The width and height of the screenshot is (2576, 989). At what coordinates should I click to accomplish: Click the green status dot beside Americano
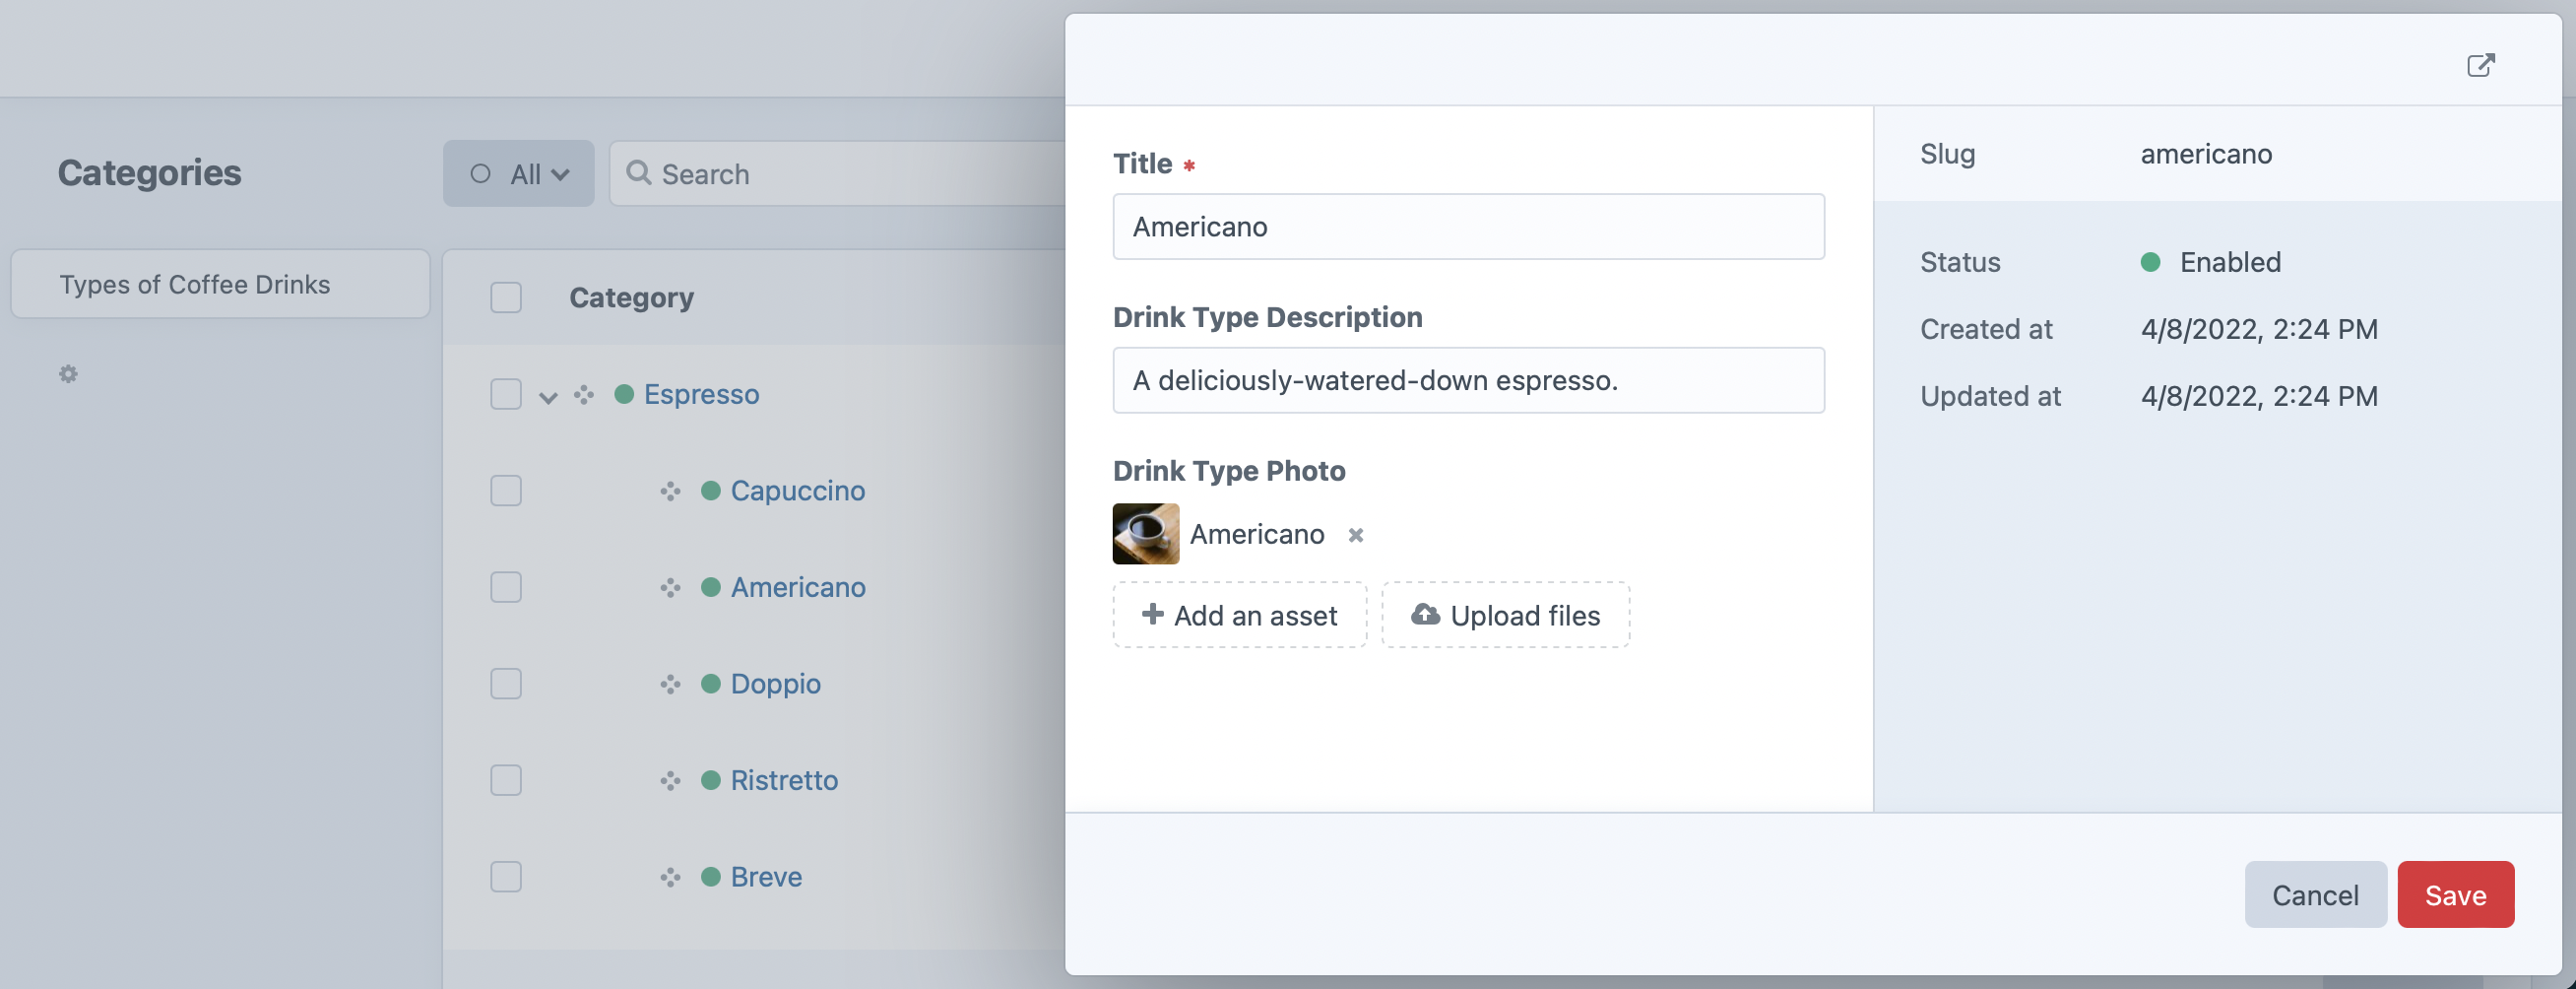(709, 587)
